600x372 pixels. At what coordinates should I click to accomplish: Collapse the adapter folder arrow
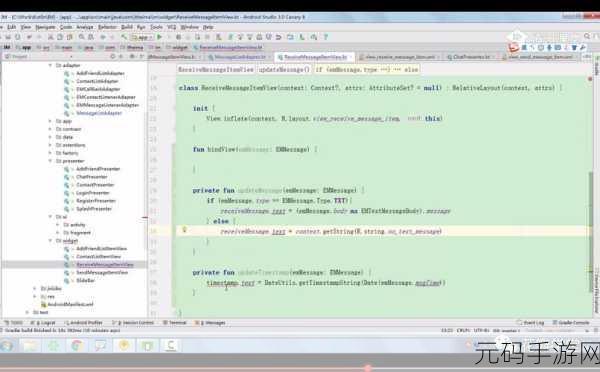(50, 65)
